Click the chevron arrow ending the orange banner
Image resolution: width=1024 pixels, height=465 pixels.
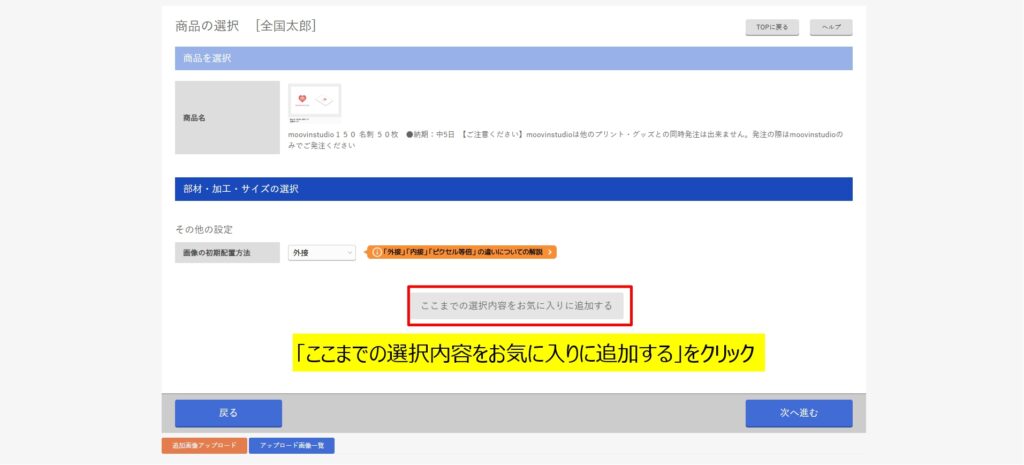[x=549, y=253]
